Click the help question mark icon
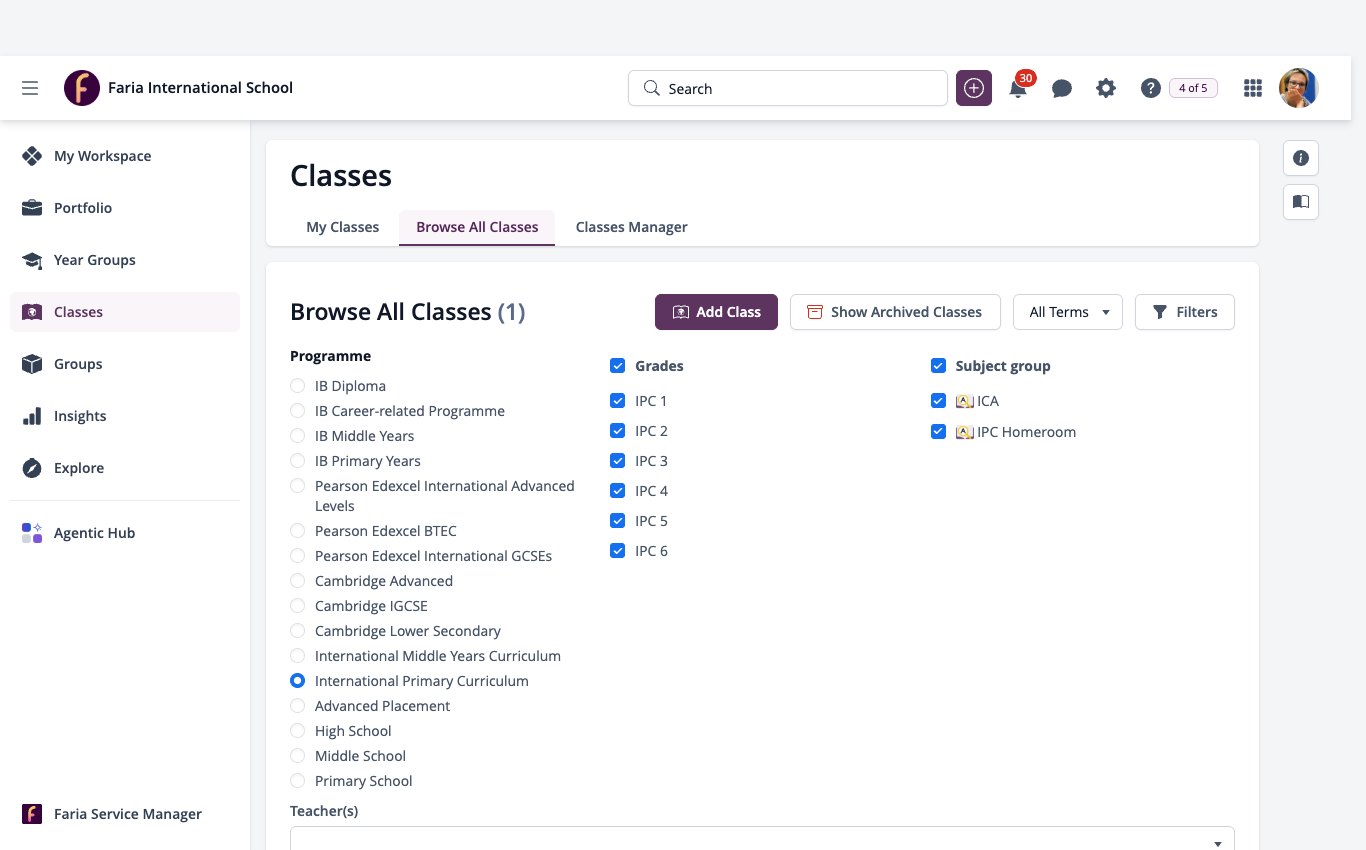1366x850 pixels. (1150, 88)
